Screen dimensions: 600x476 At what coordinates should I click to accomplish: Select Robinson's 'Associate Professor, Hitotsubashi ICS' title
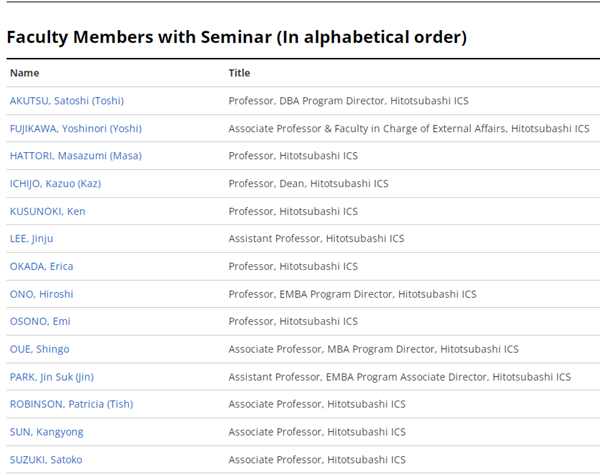(x=317, y=404)
